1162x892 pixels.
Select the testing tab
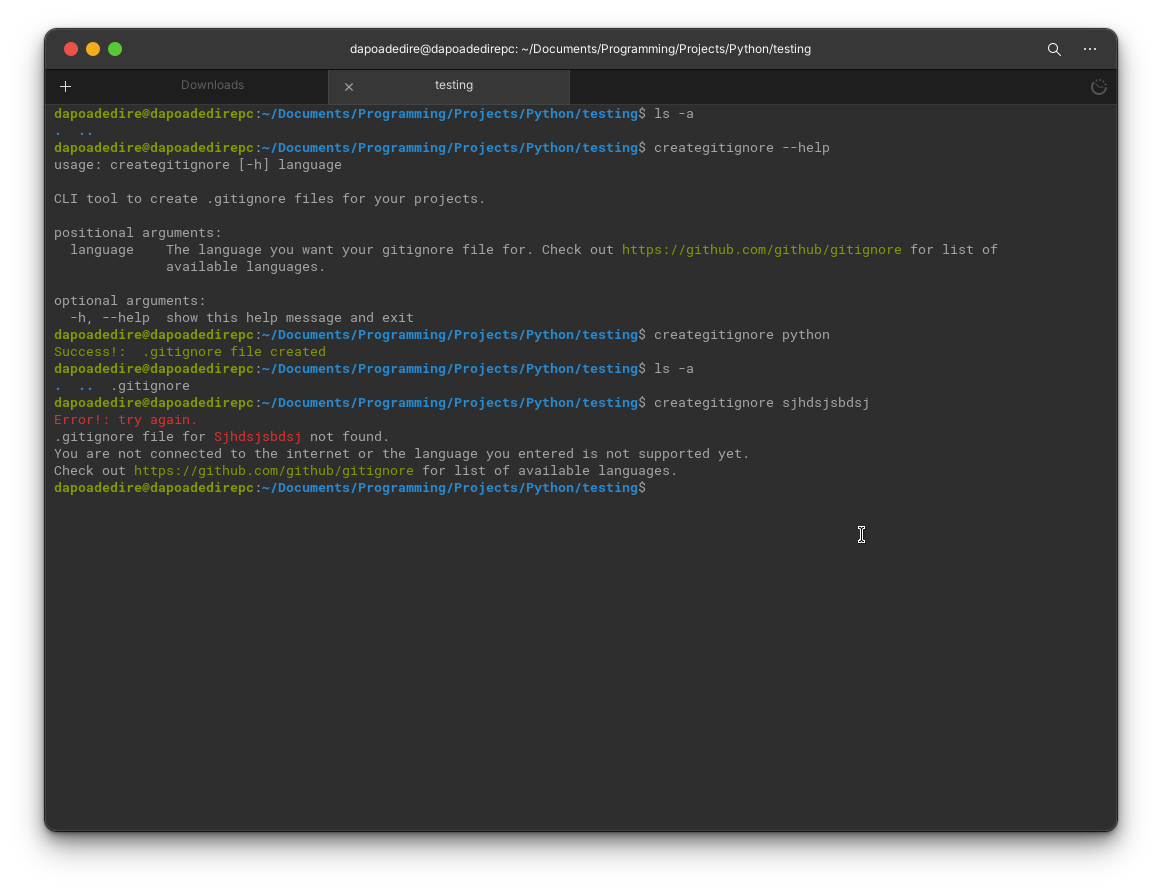coord(453,86)
